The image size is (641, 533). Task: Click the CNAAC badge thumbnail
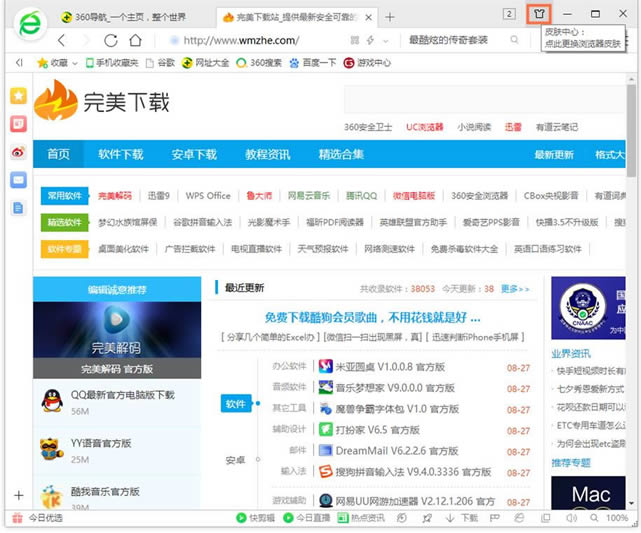coord(588,308)
